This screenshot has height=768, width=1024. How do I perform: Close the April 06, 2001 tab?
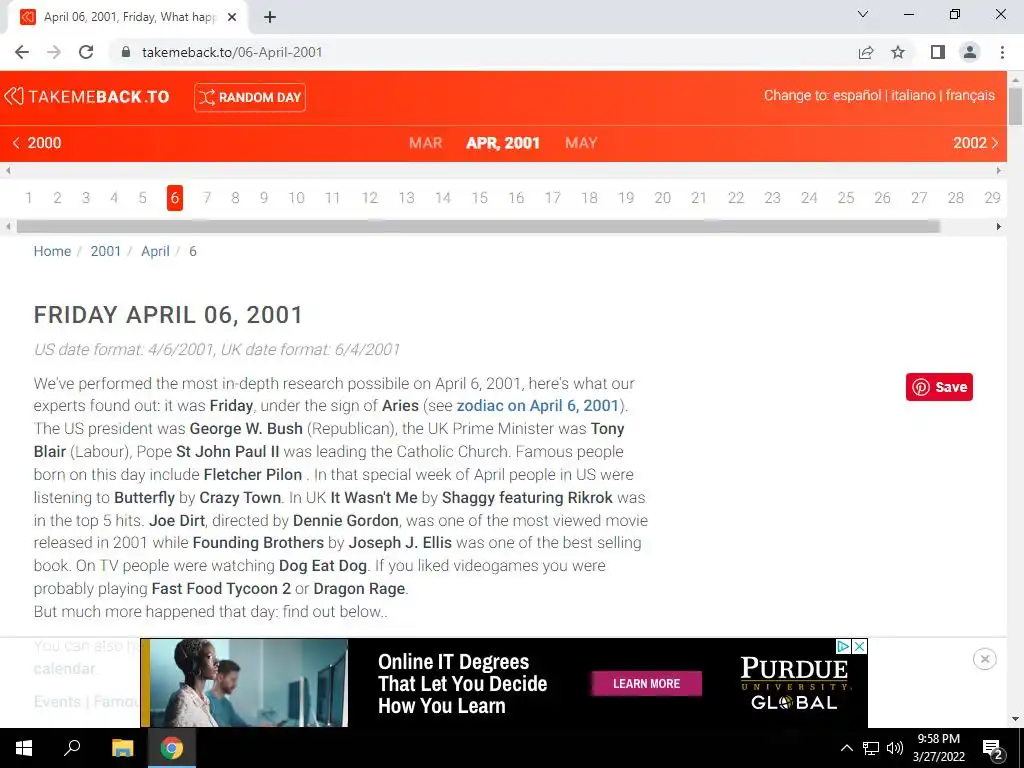(x=232, y=17)
